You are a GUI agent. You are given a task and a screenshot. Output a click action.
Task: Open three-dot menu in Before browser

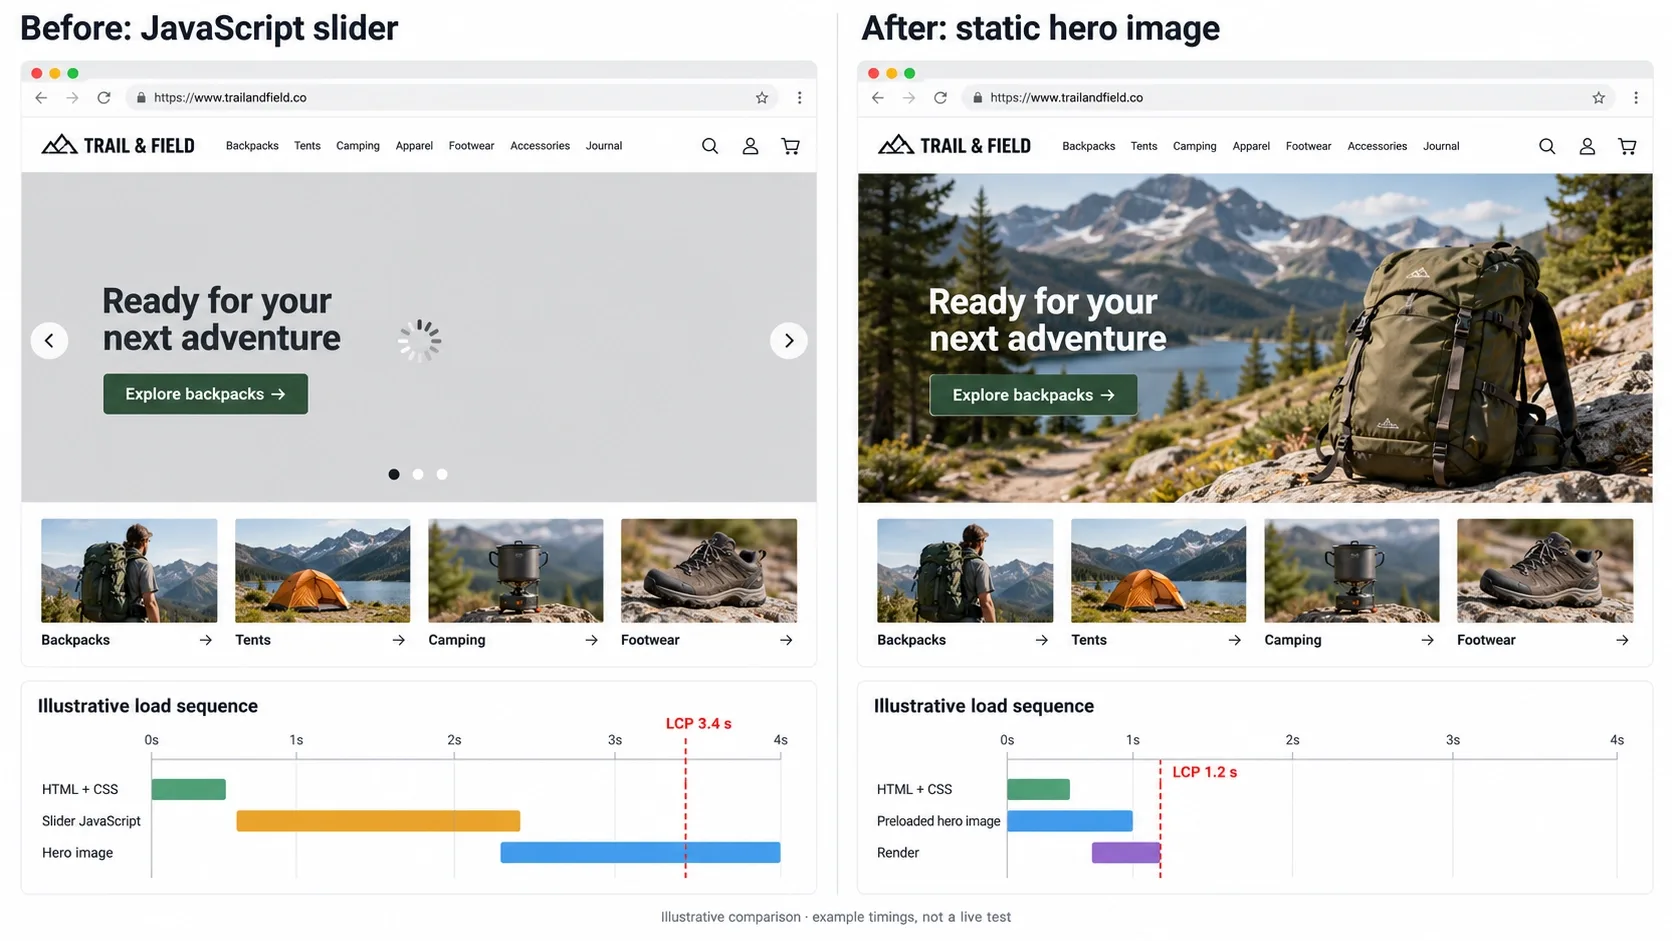point(799,97)
